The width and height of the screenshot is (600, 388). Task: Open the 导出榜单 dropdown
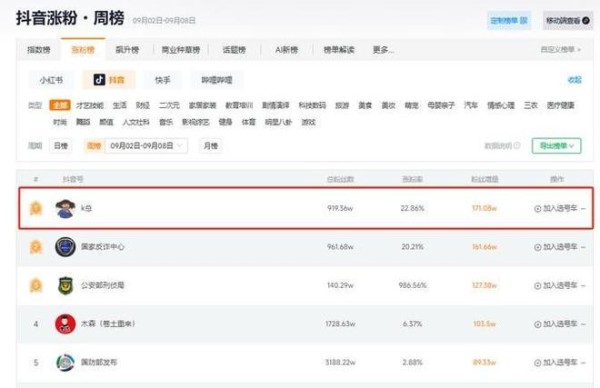coord(556,145)
